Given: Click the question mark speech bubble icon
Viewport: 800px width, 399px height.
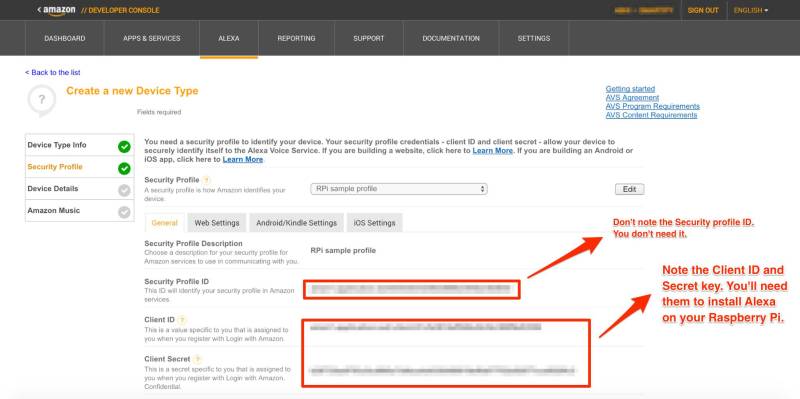Looking at the screenshot, I should [41, 100].
